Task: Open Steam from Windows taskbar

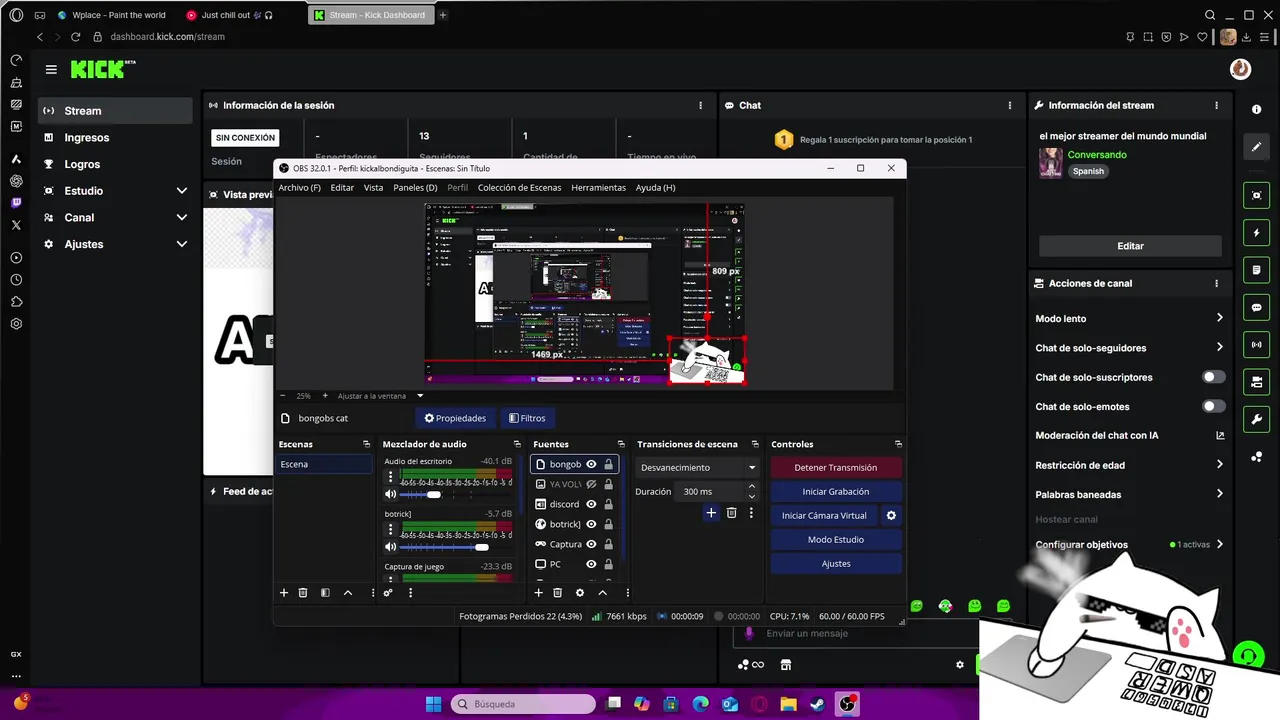Action: (x=818, y=704)
